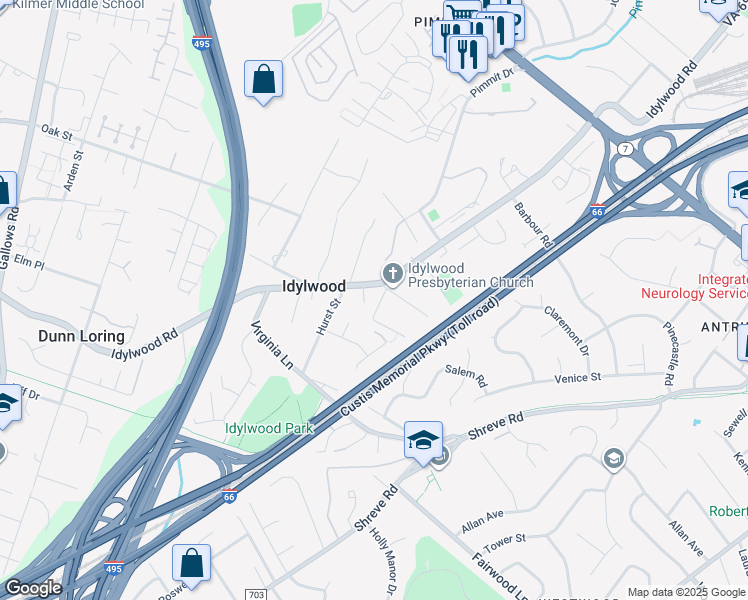Click the I-495 shield at the top

click(x=201, y=43)
